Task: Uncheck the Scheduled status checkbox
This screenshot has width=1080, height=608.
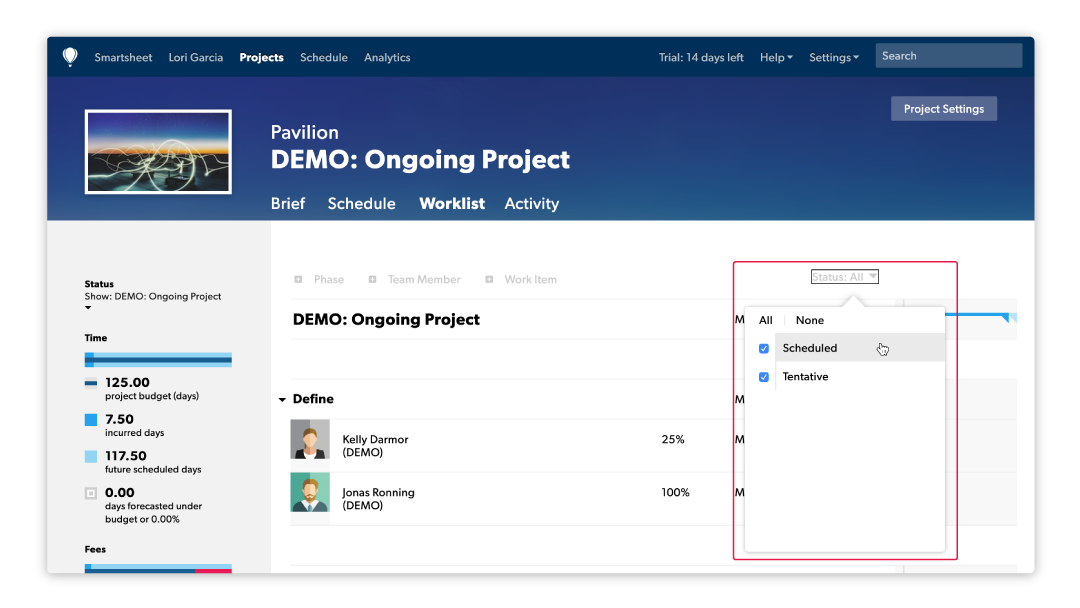Action: [x=764, y=349]
